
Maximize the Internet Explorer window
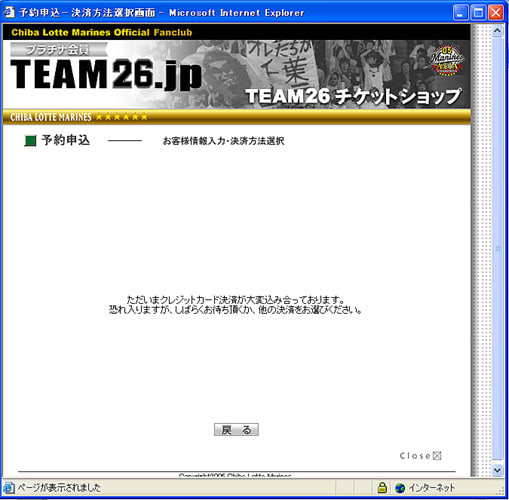[x=478, y=13]
